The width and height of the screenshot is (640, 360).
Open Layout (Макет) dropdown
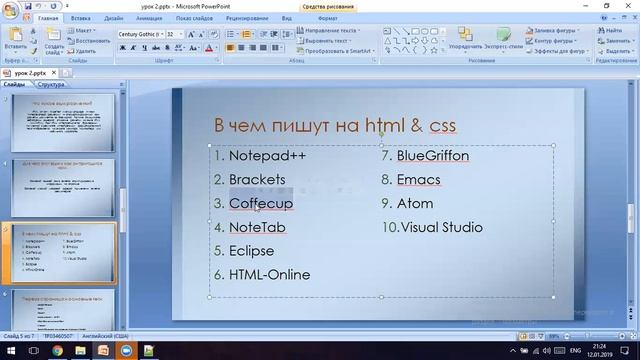[x=82, y=31]
